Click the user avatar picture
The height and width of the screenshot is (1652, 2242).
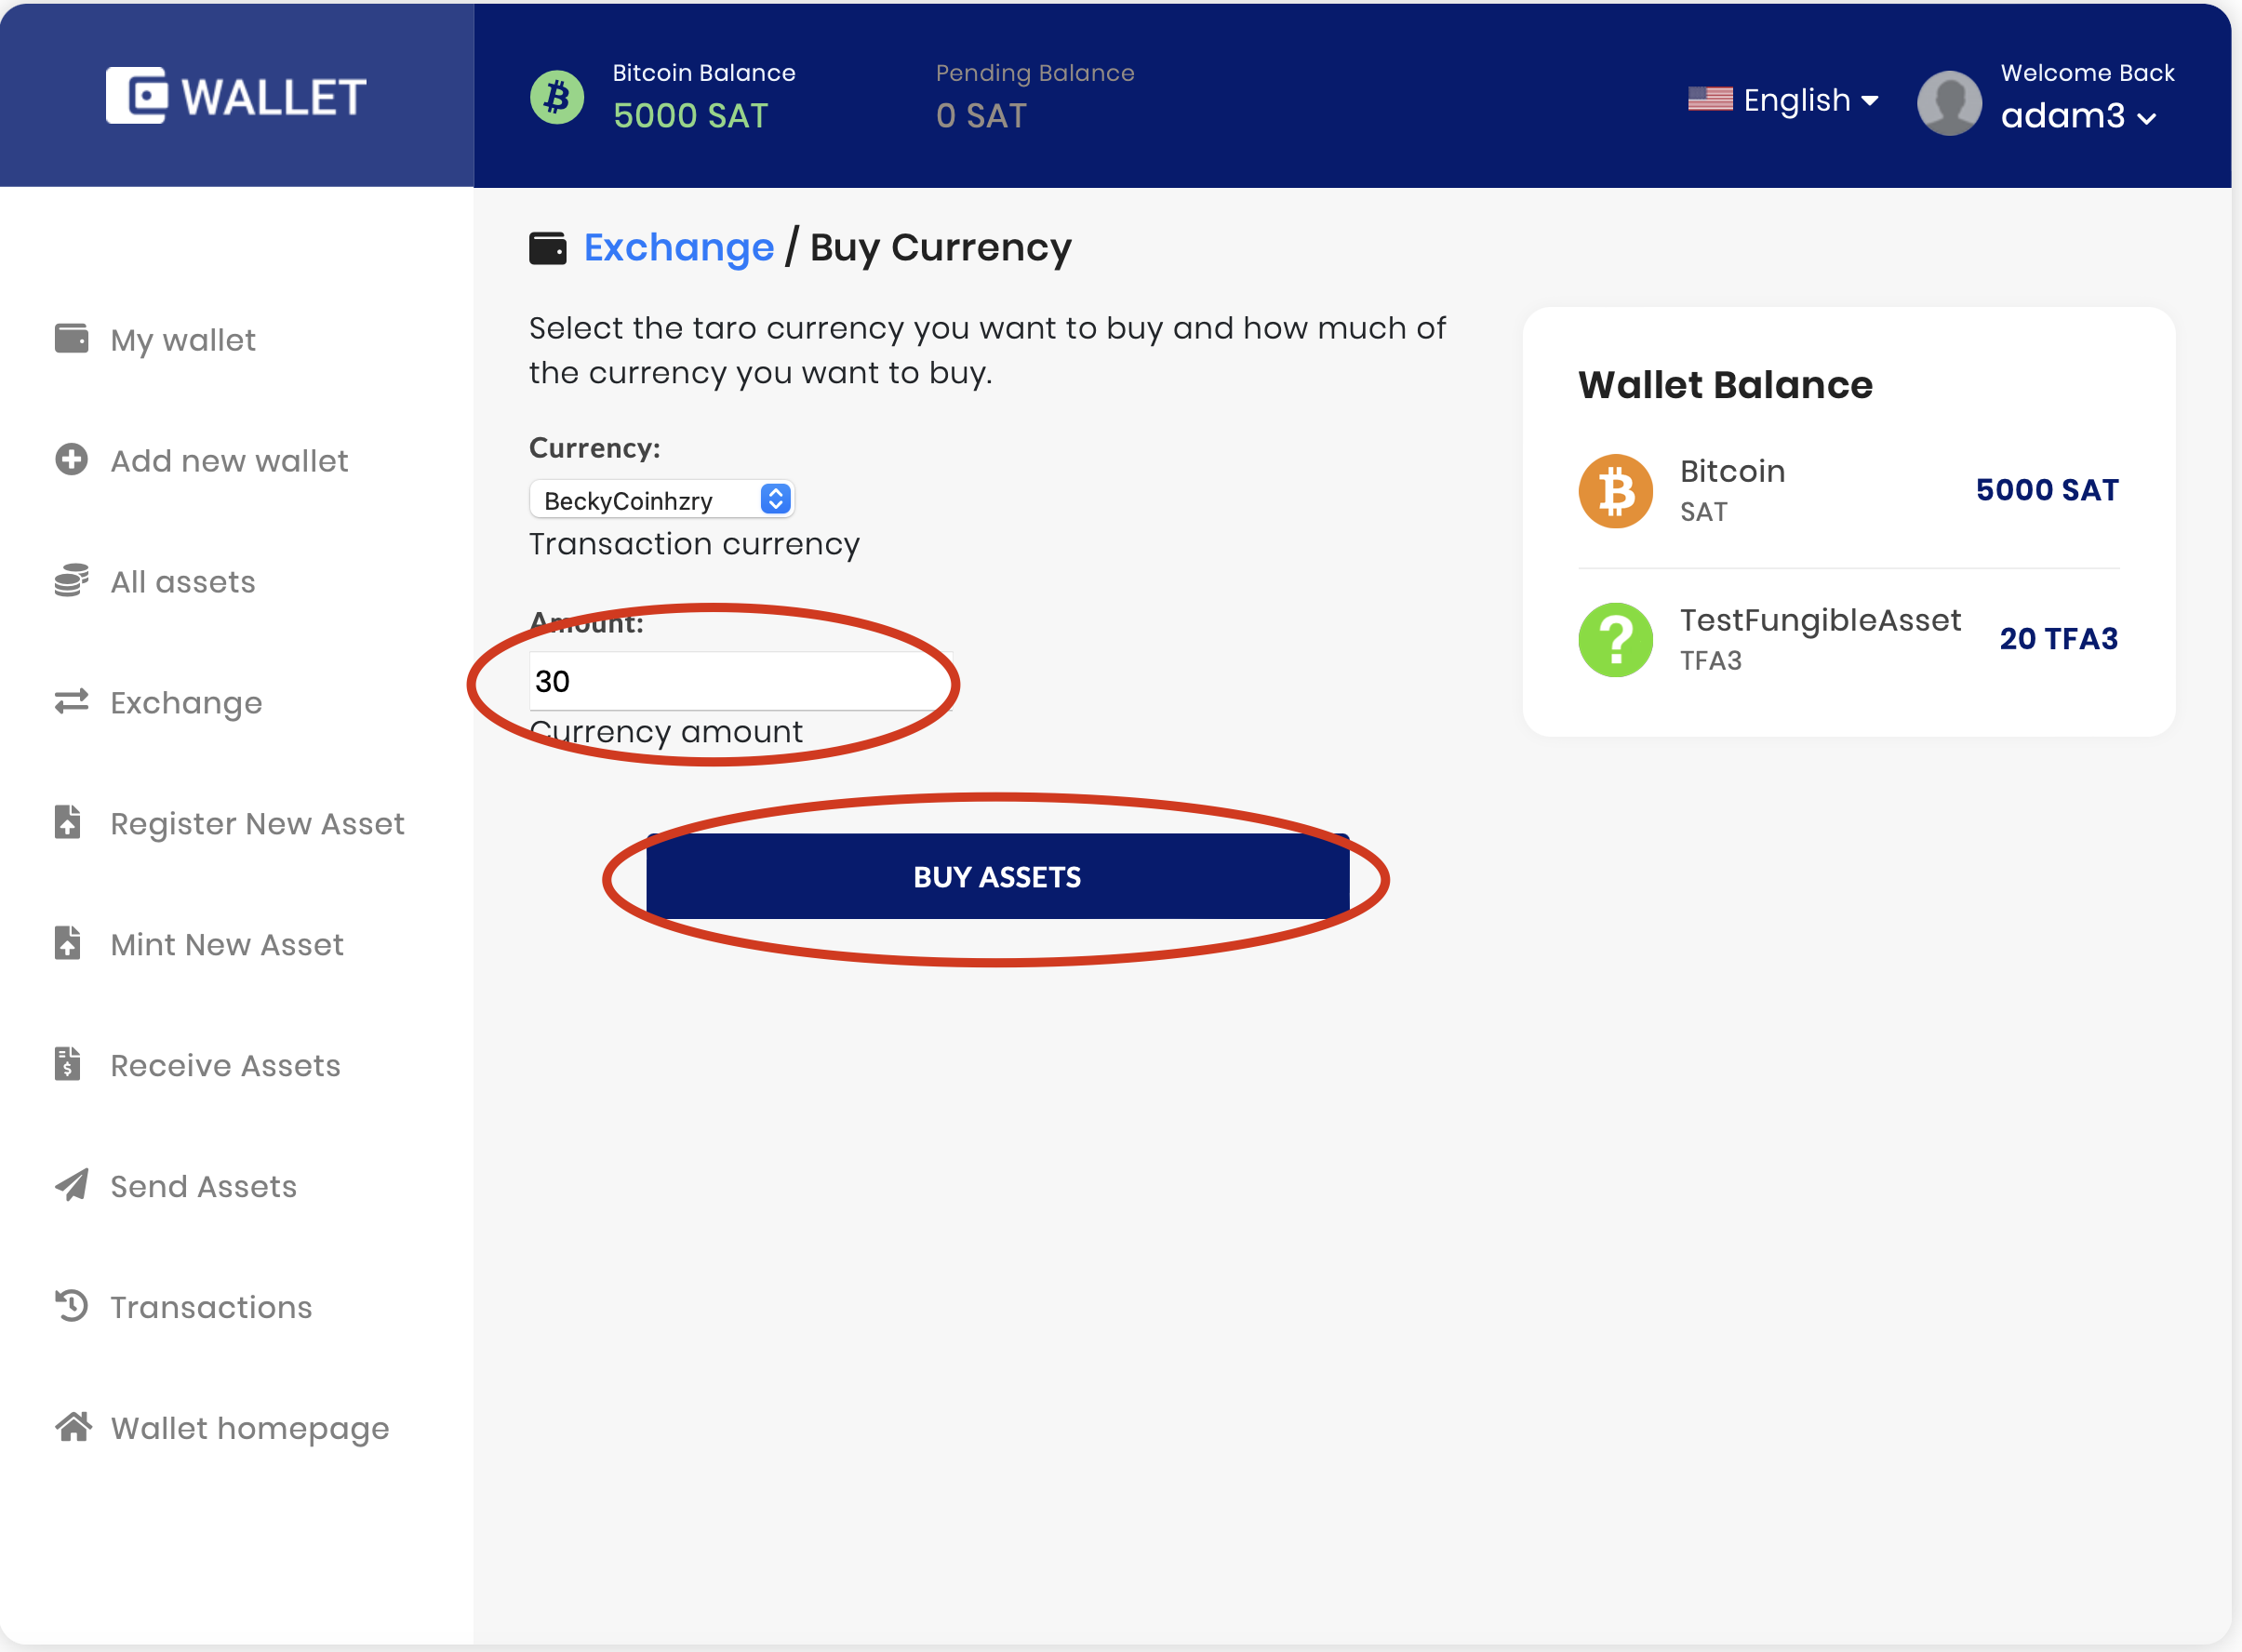click(1949, 101)
